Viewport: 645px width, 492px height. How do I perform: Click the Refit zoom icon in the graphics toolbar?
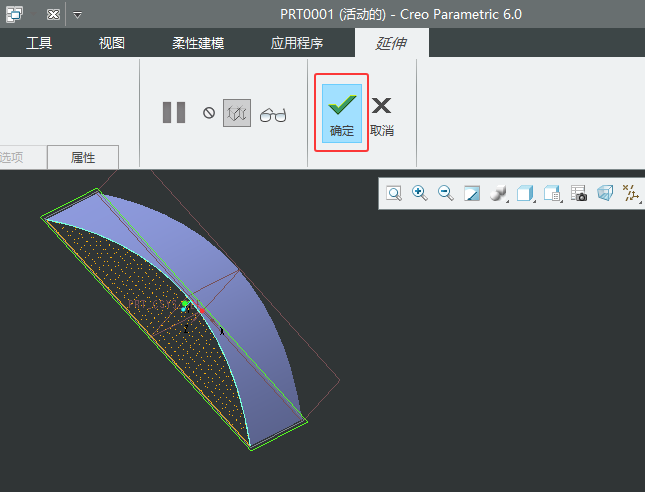[x=394, y=193]
